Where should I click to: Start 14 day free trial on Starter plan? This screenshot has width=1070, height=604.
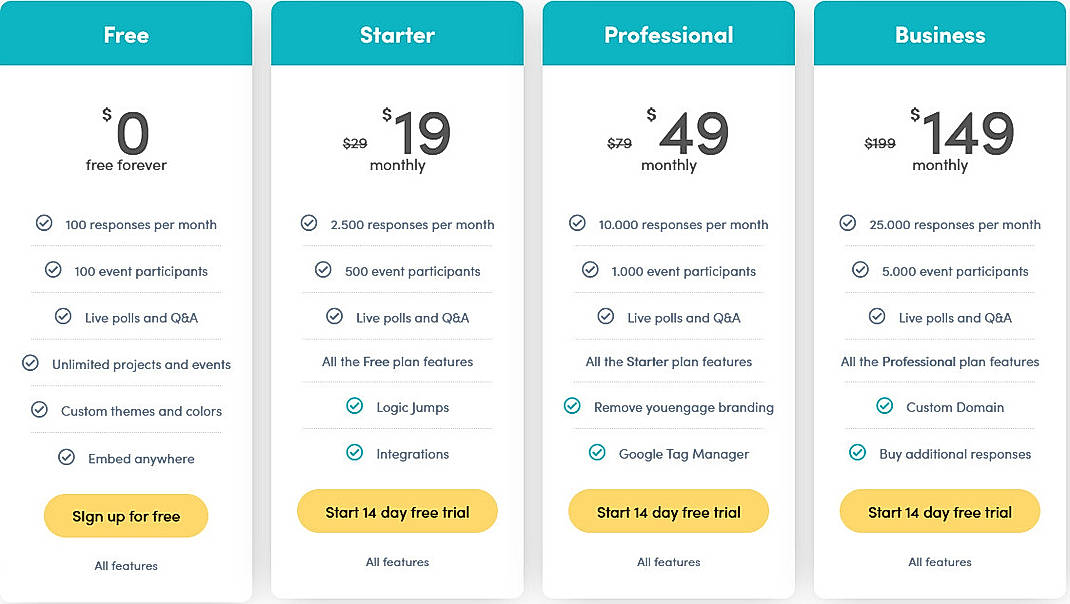click(x=397, y=510)
